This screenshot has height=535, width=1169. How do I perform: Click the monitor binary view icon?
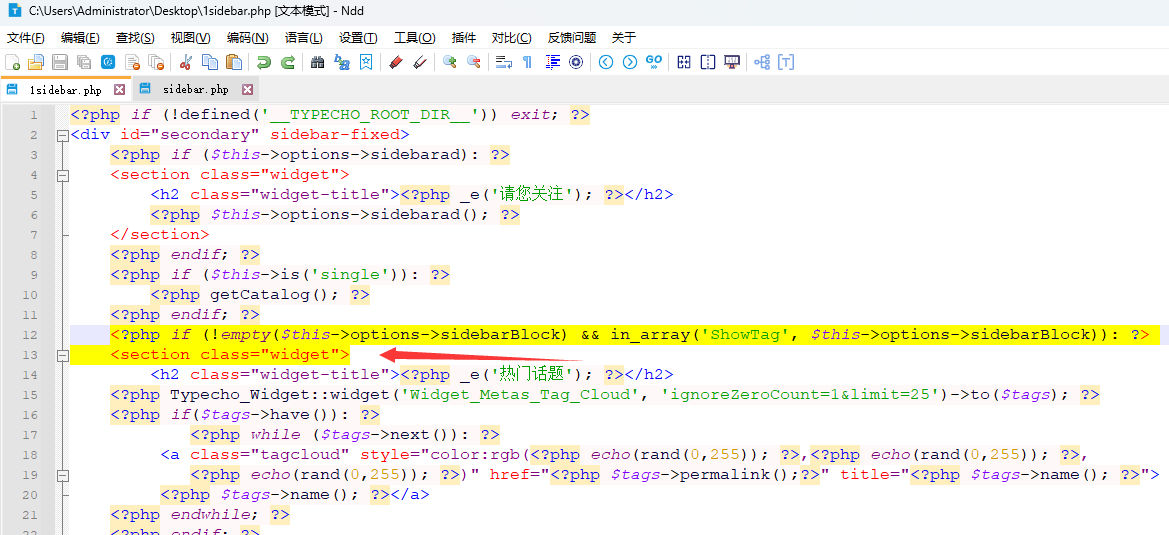(x=731, y=62)
